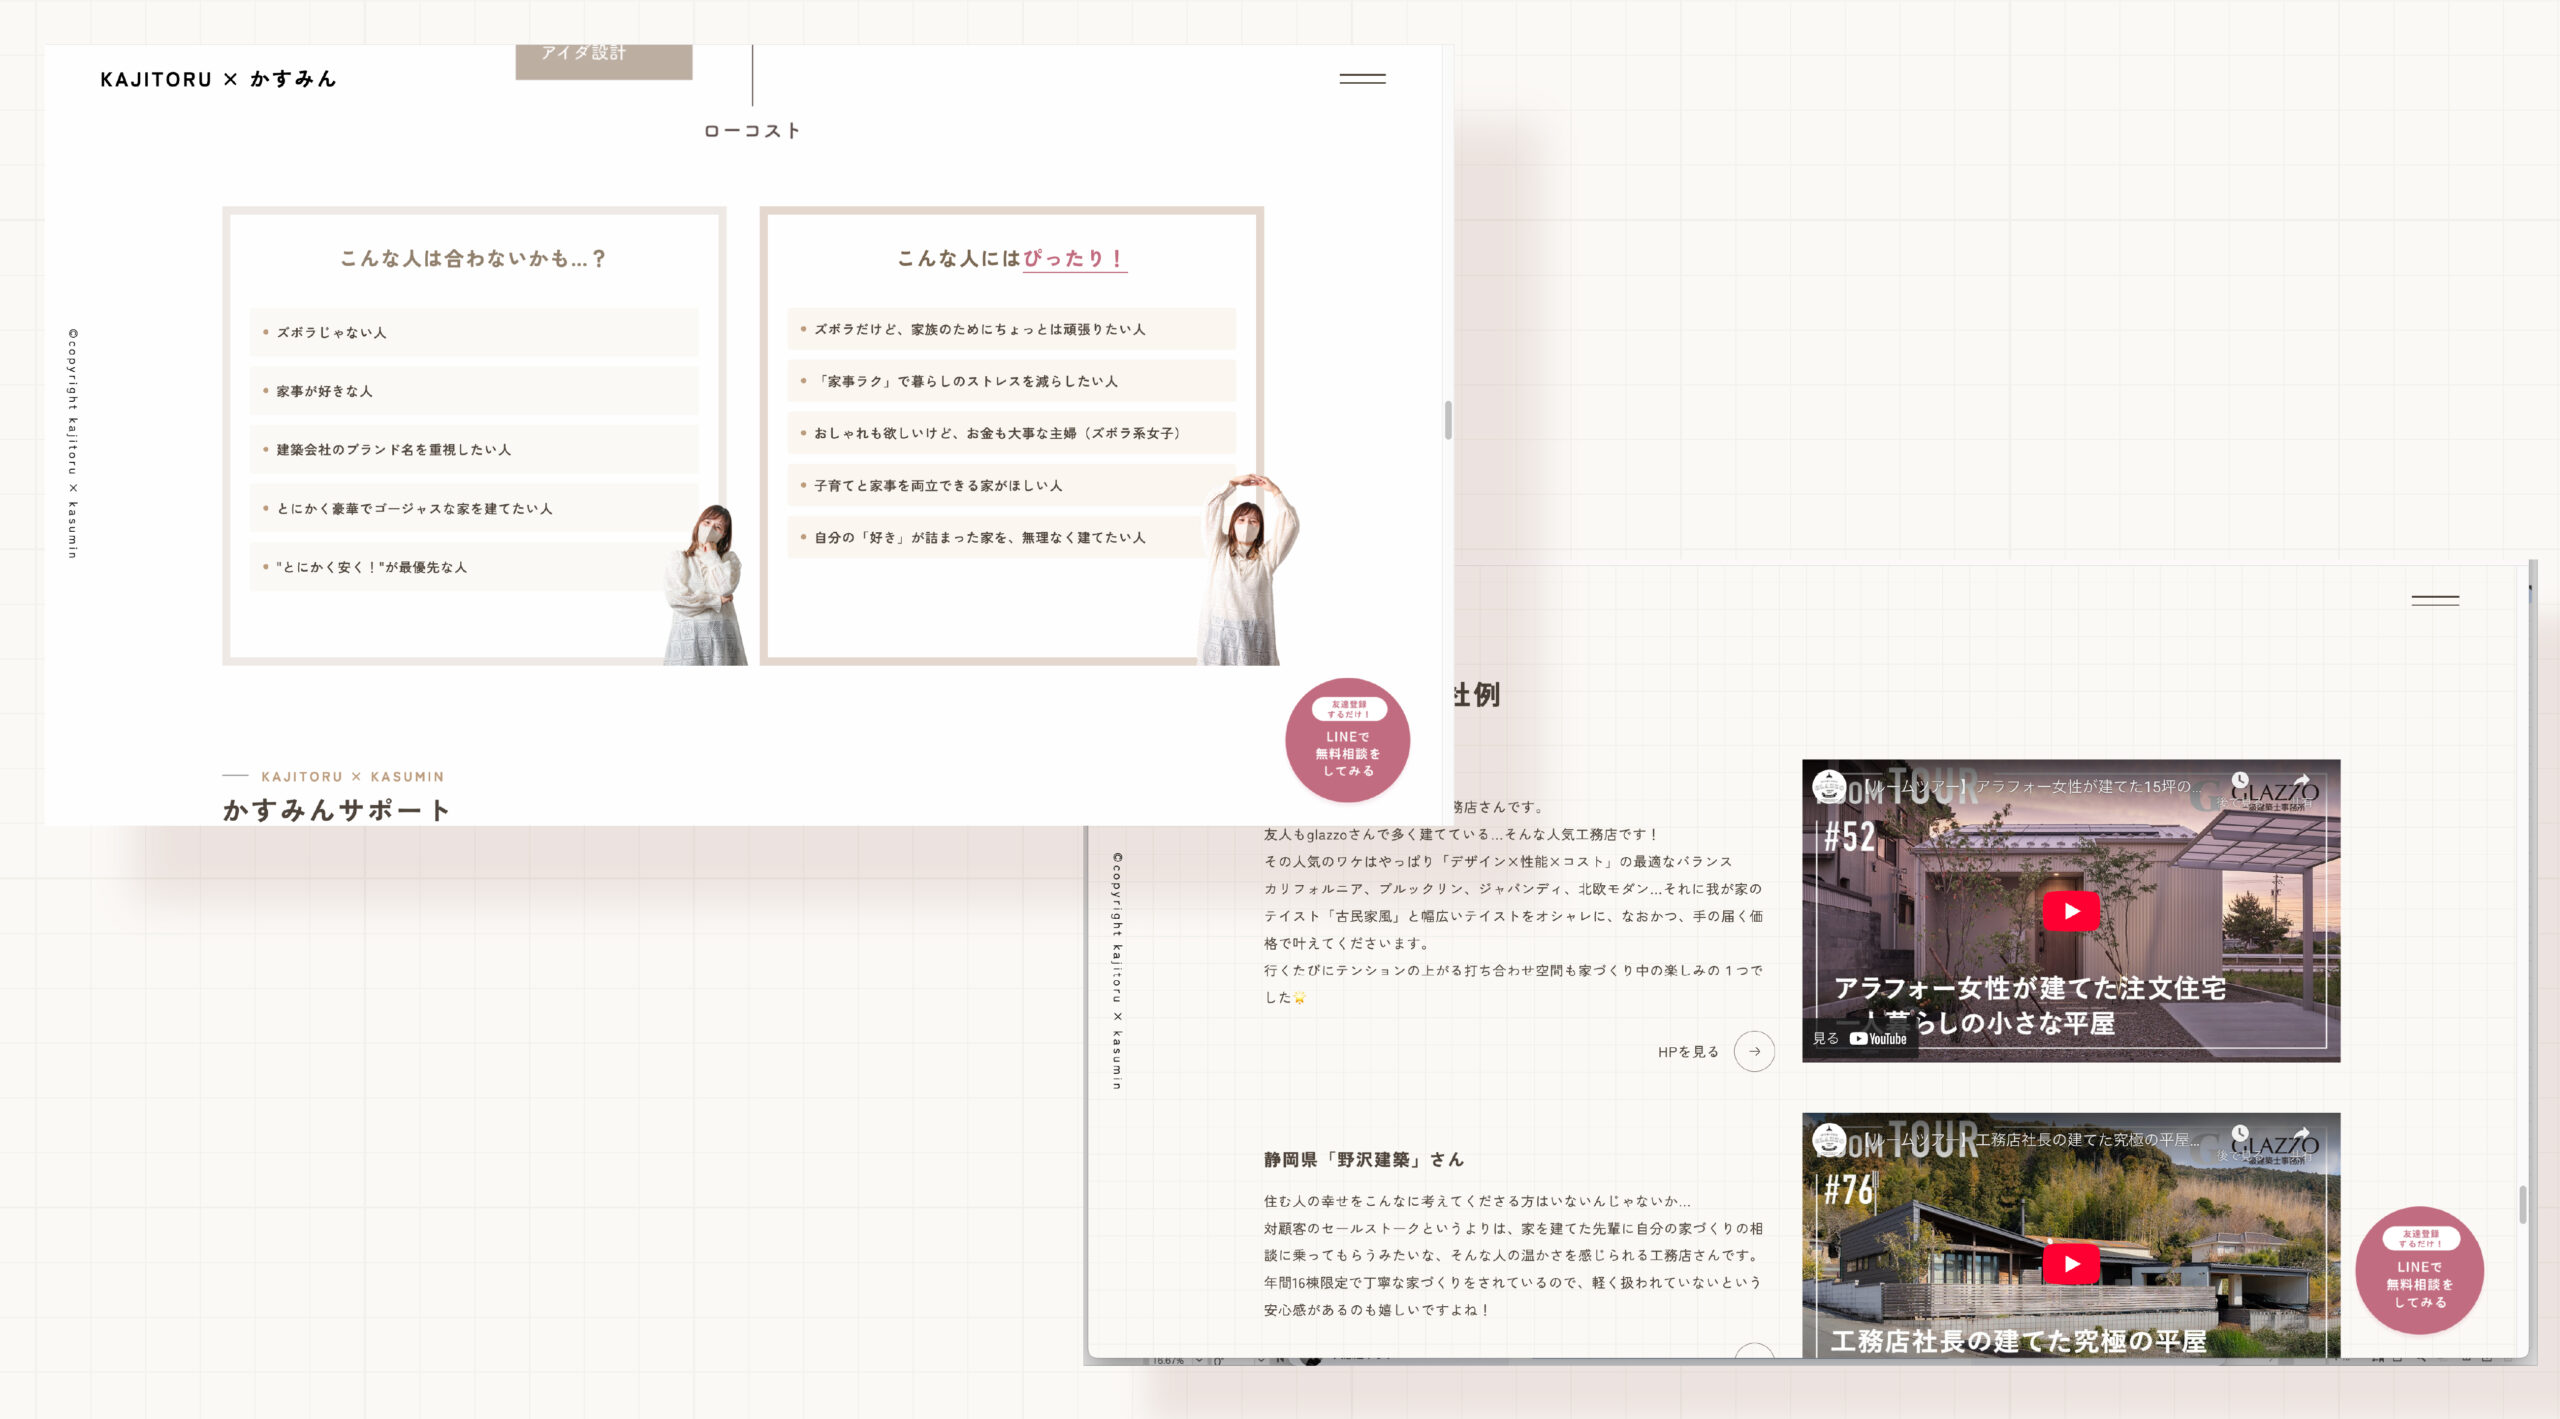The image size is (2560, 1419).
Task: Open hamburger menu in KAJITORU front page
Action: tap(1362, 78)
